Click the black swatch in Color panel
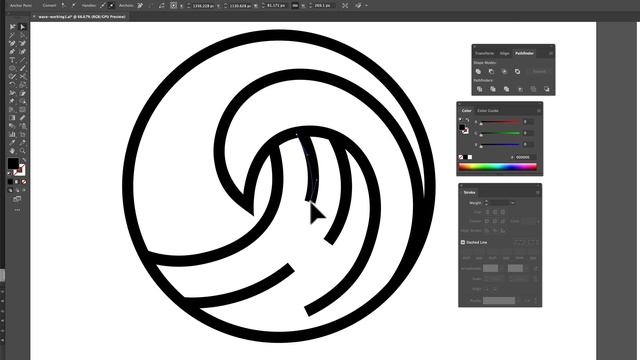The height and width of the screenshot is (360, 640). pos(465,157)
